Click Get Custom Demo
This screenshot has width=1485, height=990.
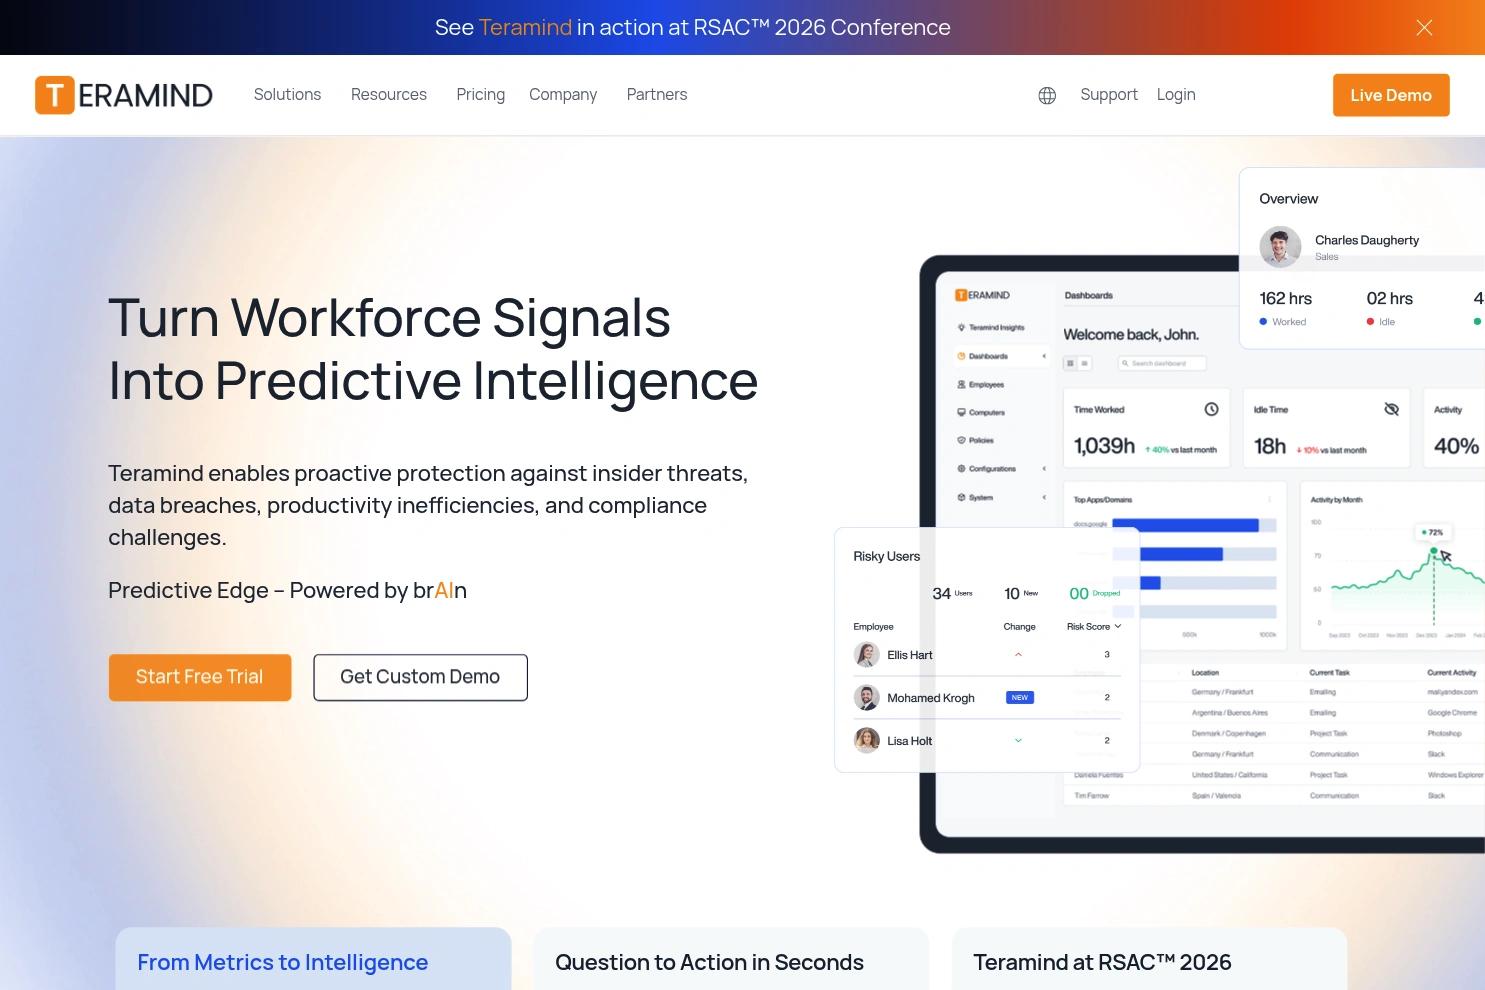tap(420, 677)
